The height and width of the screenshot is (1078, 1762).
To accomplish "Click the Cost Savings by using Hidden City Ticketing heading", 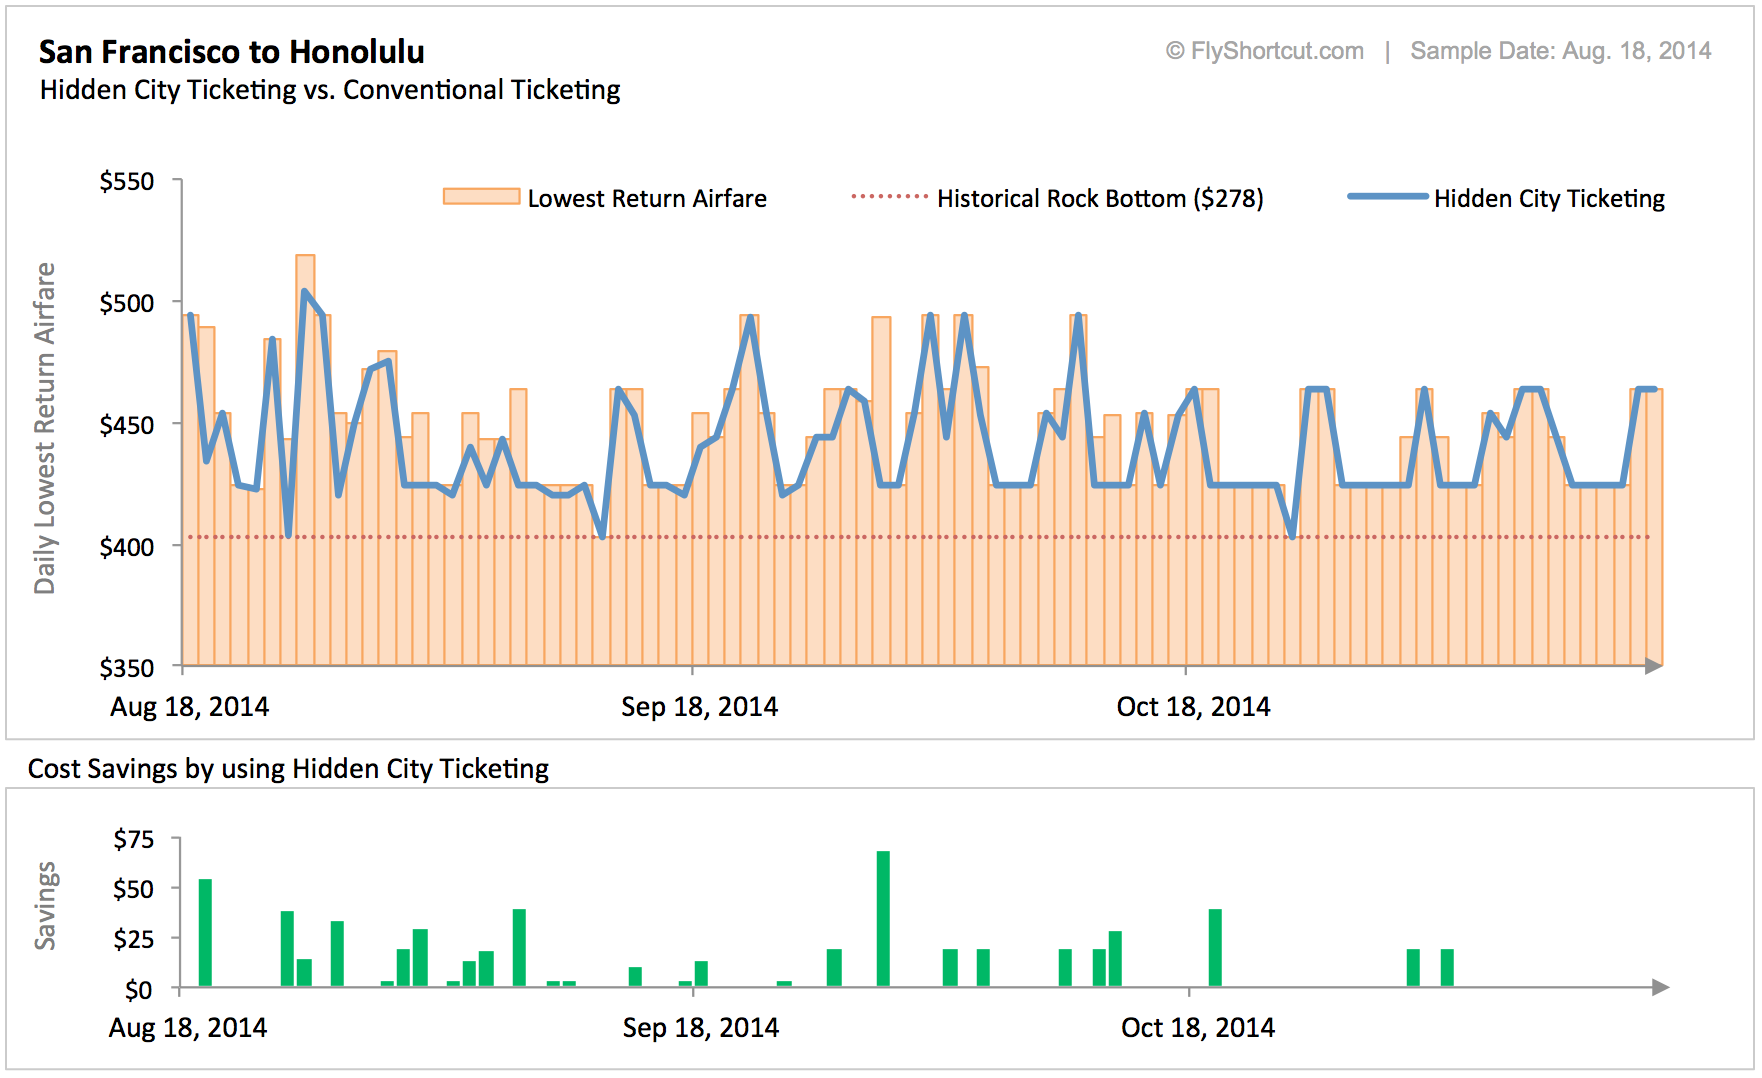I will [x=288, y=769].
